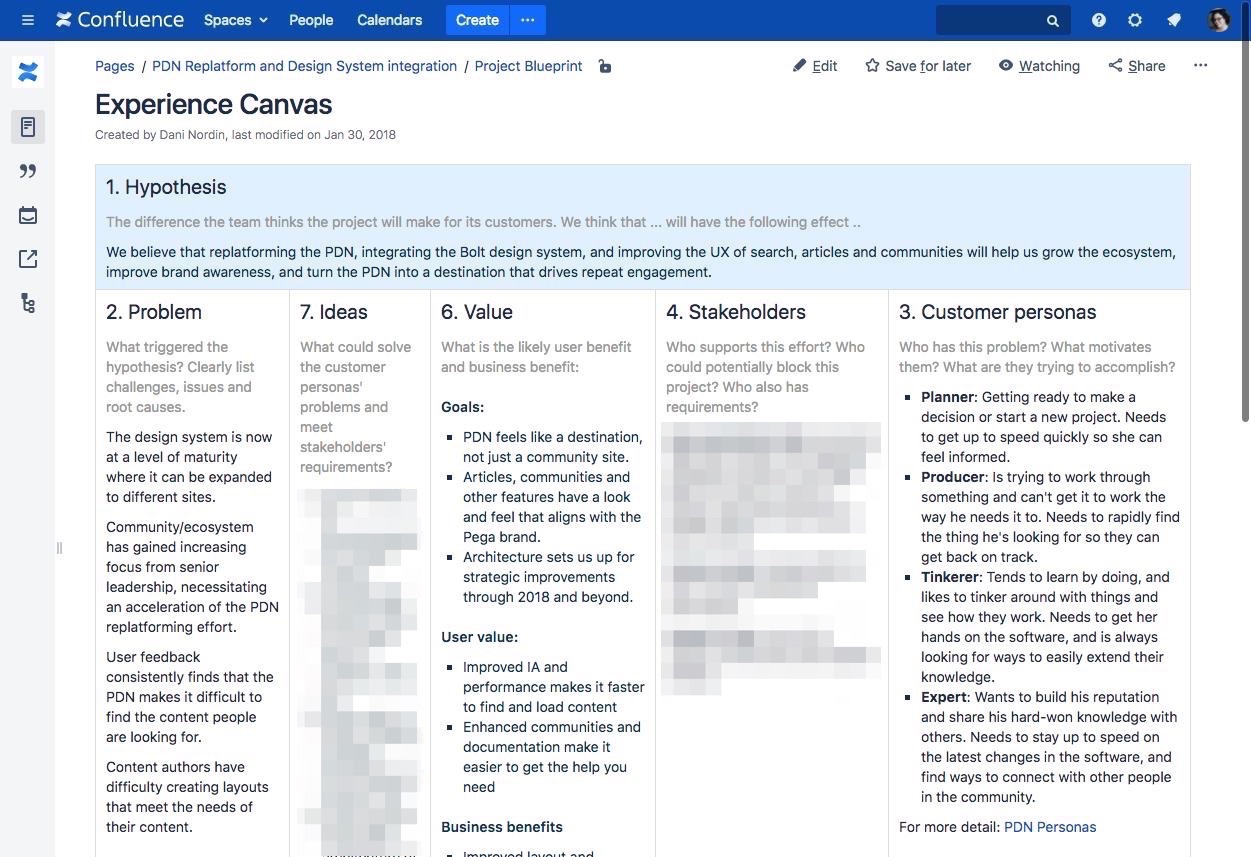
Task: Open the create-from-template ellipsis button
Action: (x=528, y=20)
